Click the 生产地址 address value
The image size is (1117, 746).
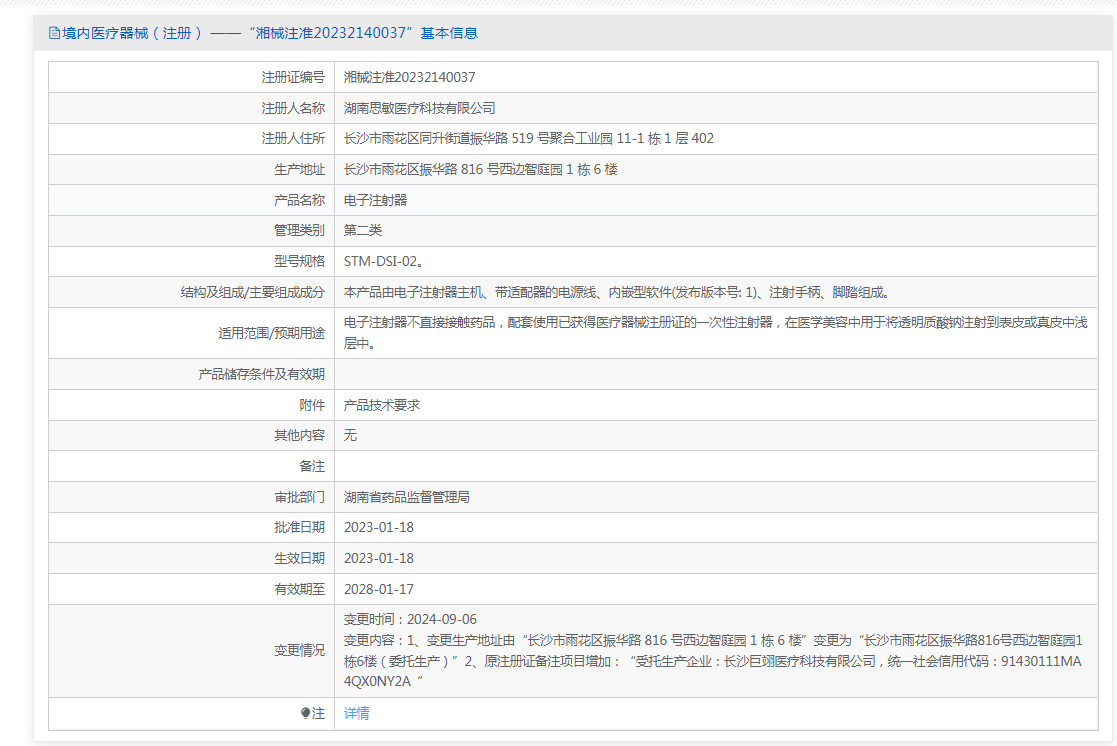480,170
